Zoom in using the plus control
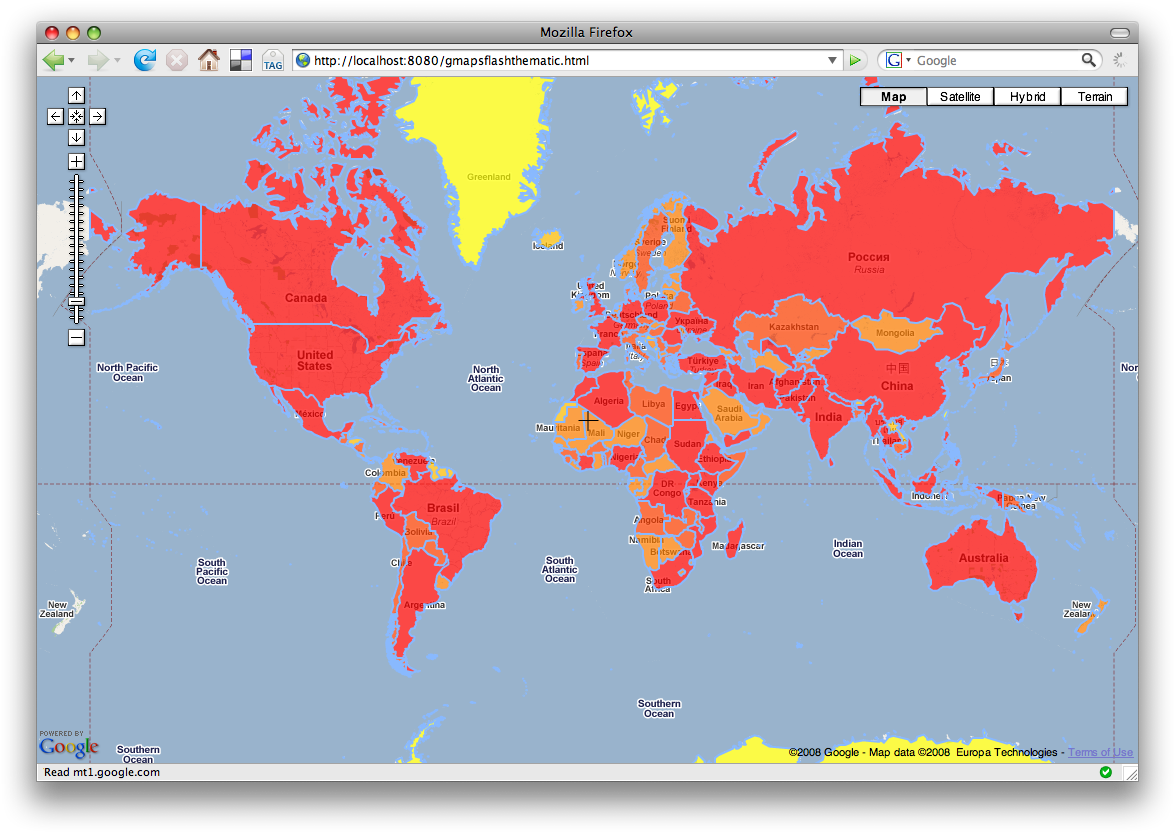 (76, 161)
